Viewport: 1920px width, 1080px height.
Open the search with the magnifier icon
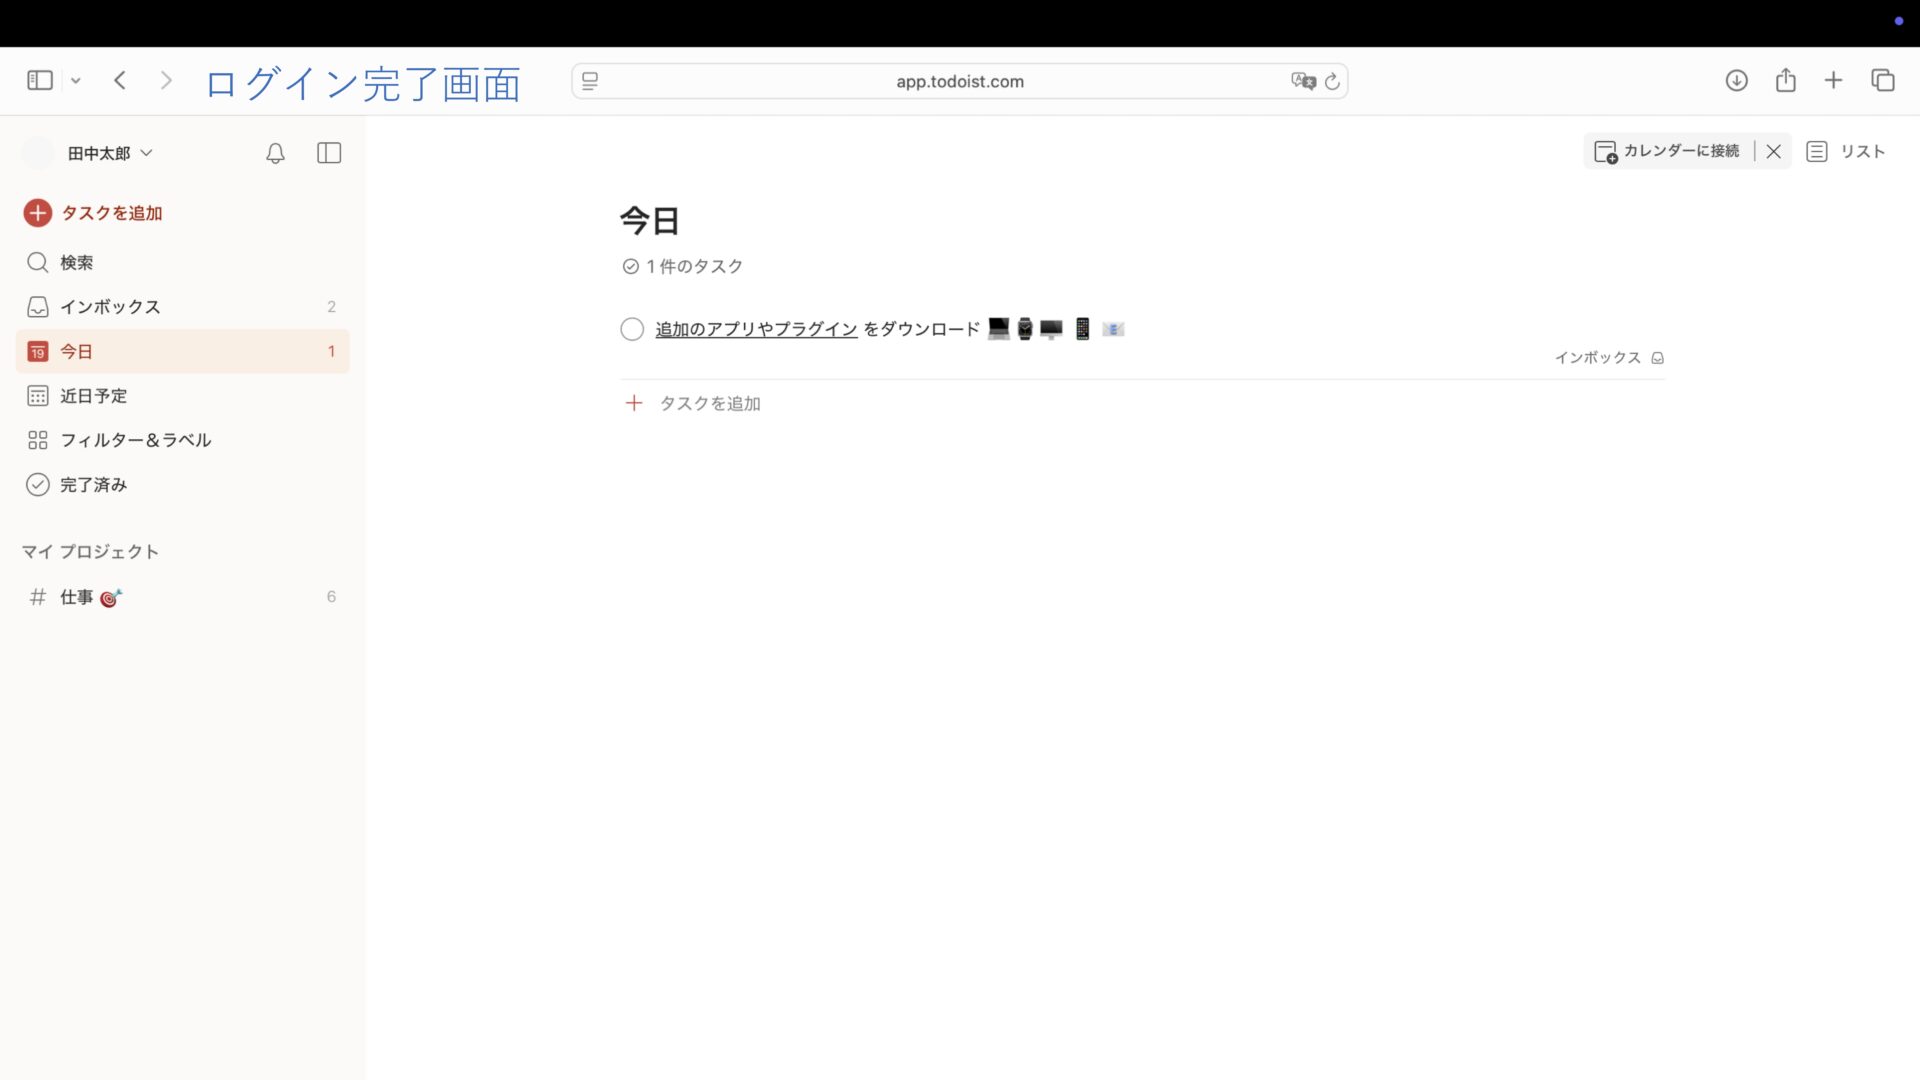pyautogui.click(x=37, y=262)
